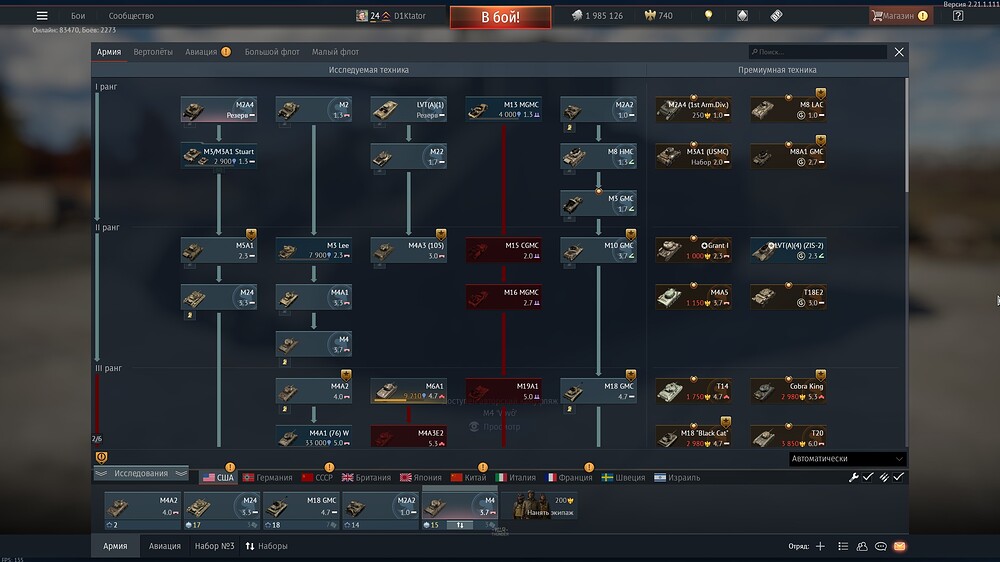Screen dimensions: 1000x562
Task: Select the premium T14 tank
Action: [x=693, y=391]
